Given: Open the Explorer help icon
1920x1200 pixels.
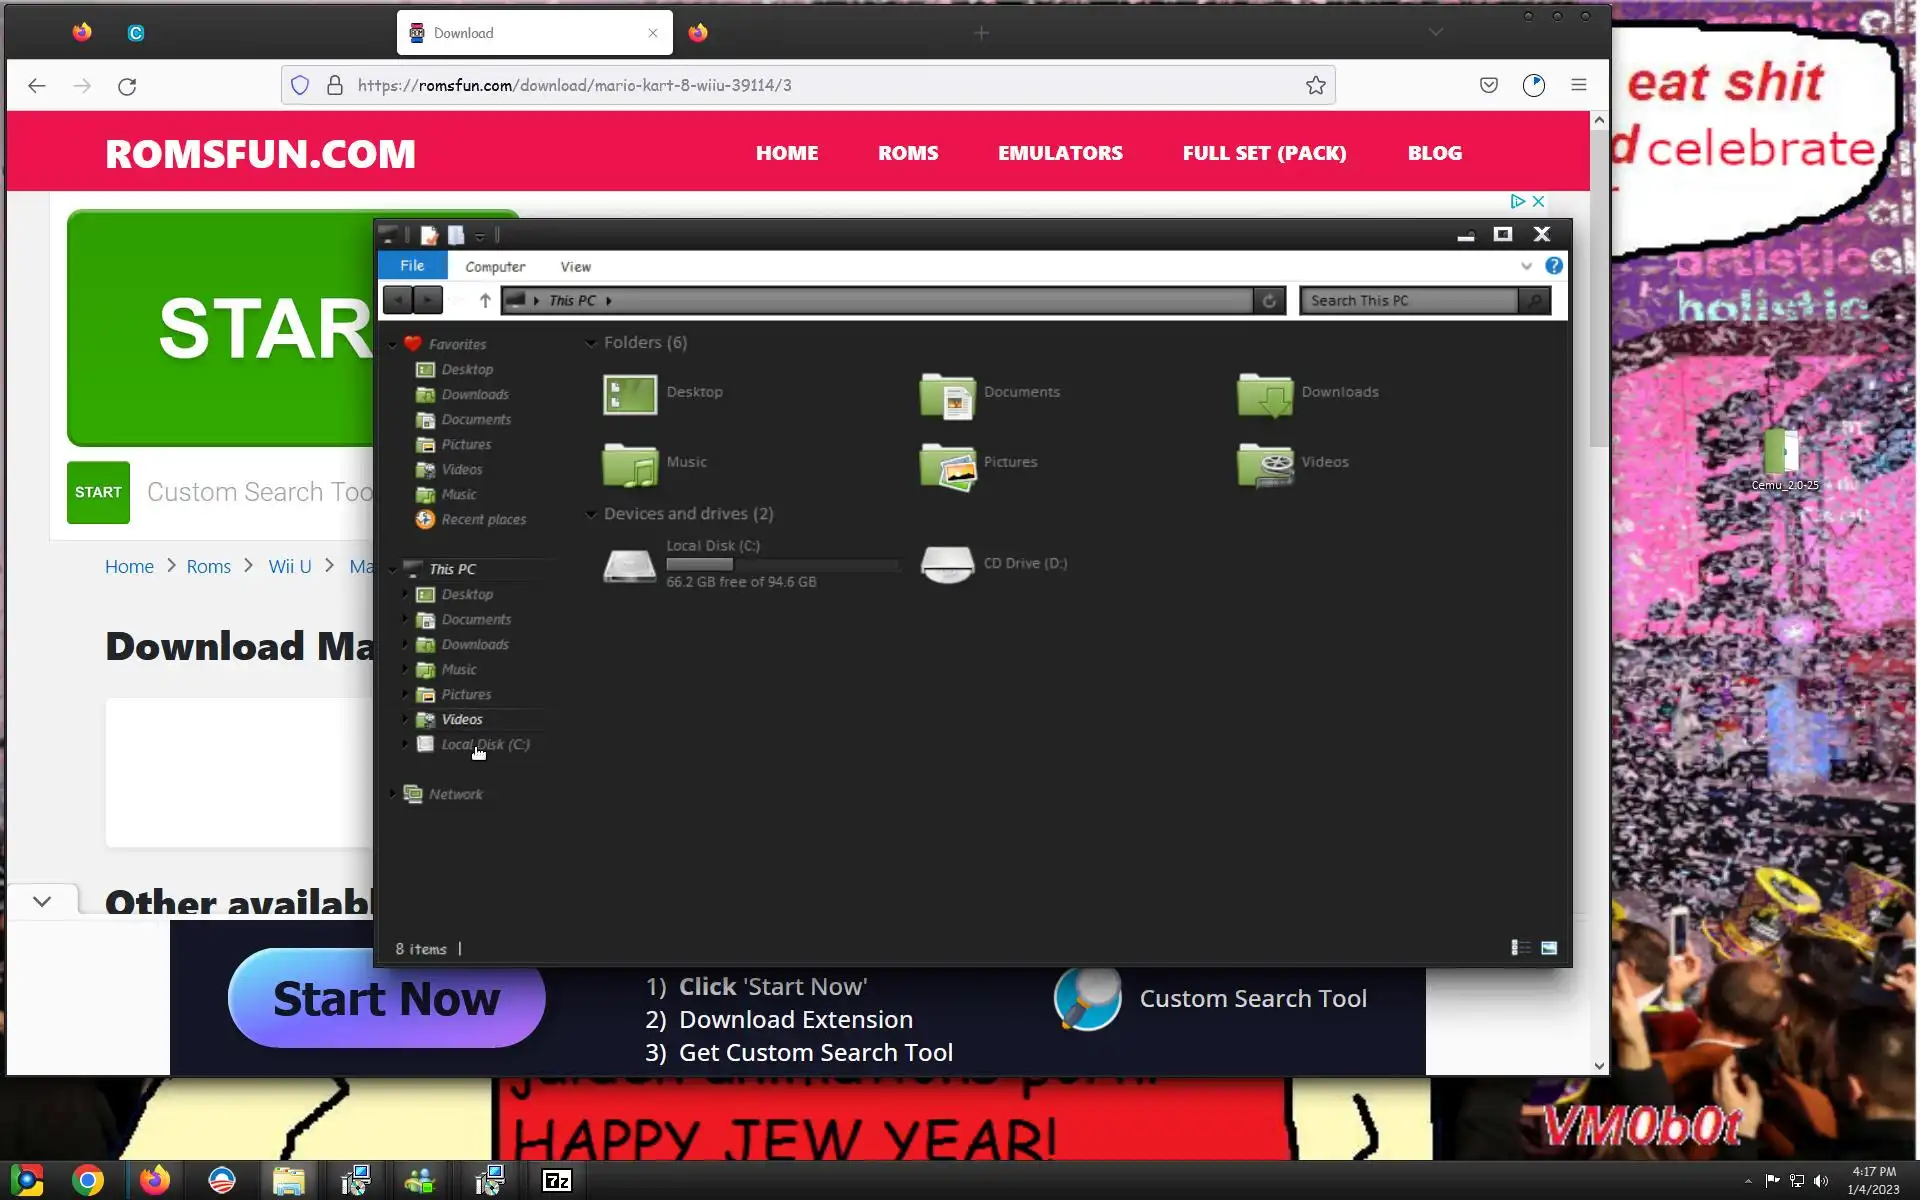Looking at the screenshot, I should 1553,266.
